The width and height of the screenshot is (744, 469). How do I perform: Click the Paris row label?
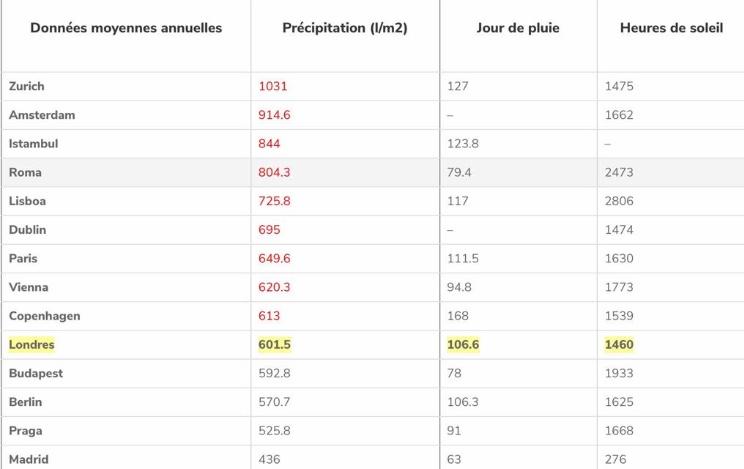tap(24, 259)
